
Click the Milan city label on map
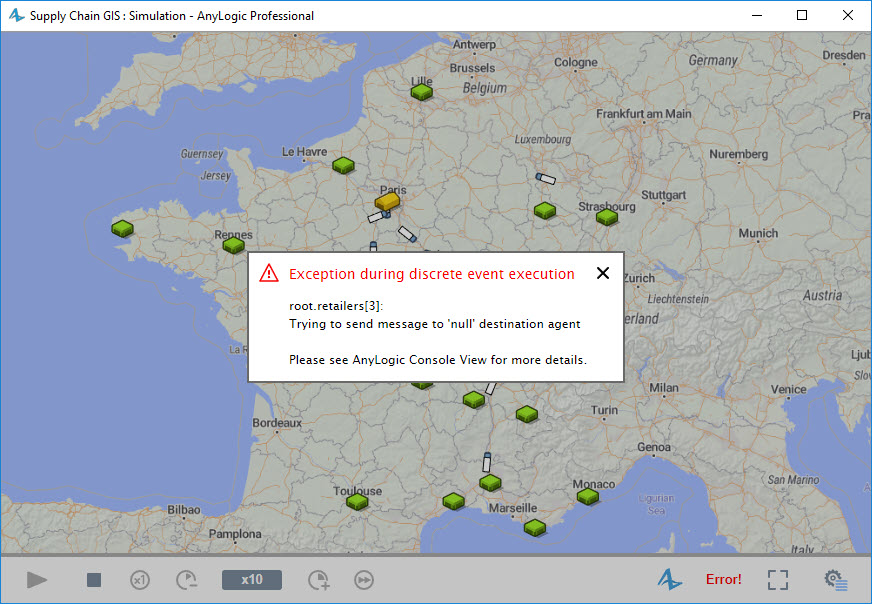(664, 388)
